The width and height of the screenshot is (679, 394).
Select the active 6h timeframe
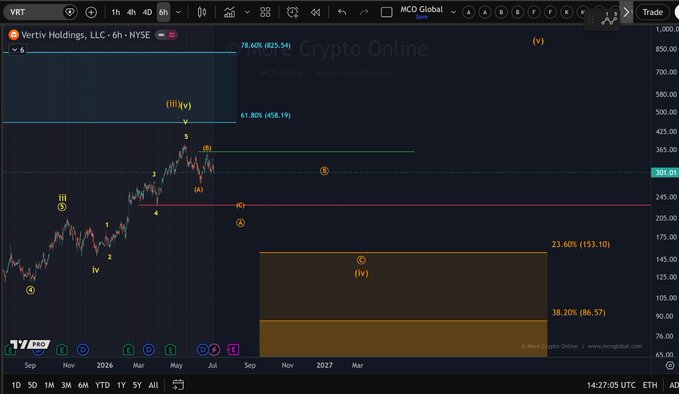tap(163, 12)
